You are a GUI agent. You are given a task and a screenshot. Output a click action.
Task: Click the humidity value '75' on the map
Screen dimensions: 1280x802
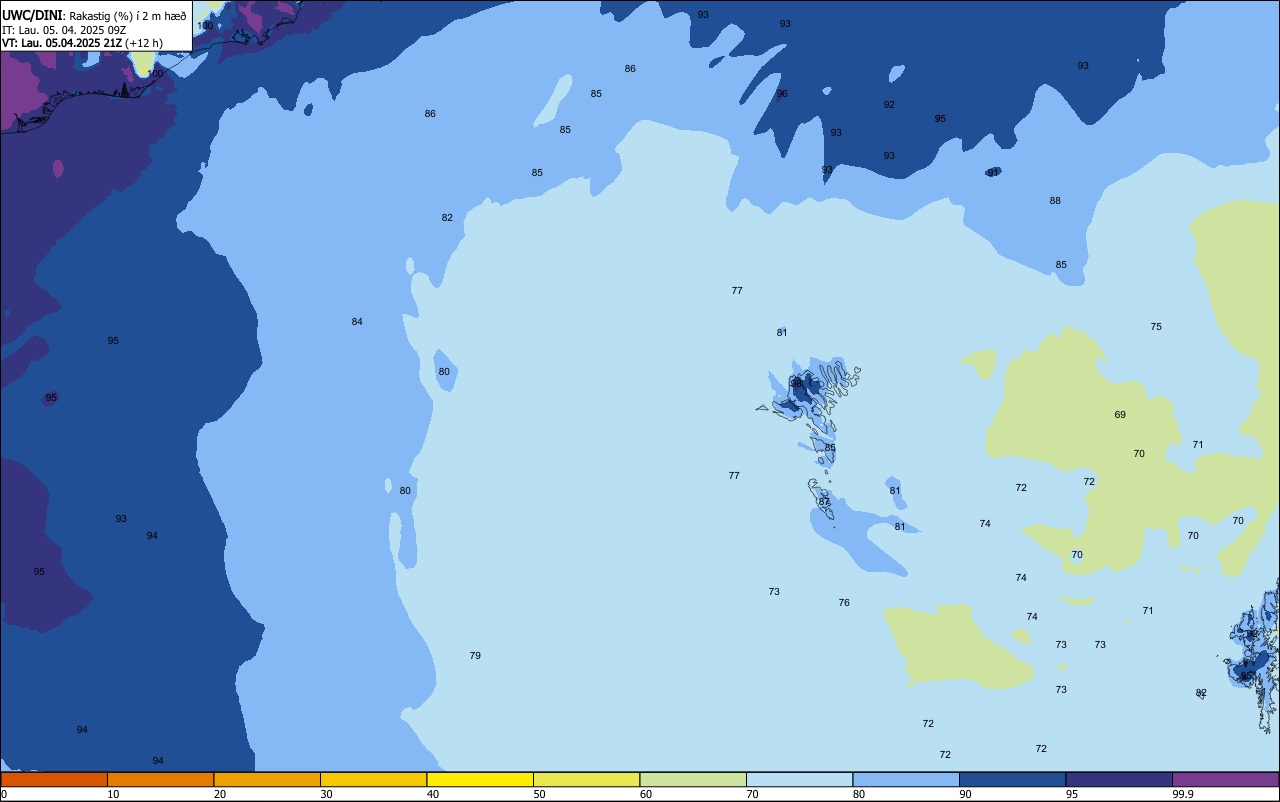(x=1156, y=327)
